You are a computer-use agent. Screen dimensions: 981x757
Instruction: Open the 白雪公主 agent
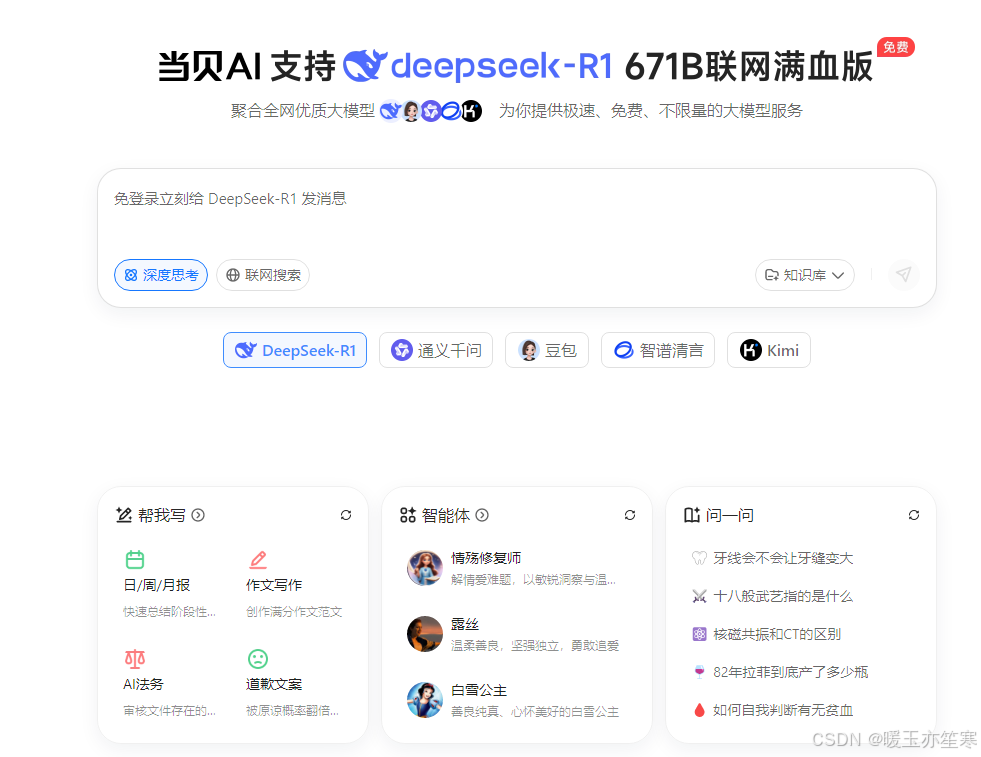tap(516, 700)
